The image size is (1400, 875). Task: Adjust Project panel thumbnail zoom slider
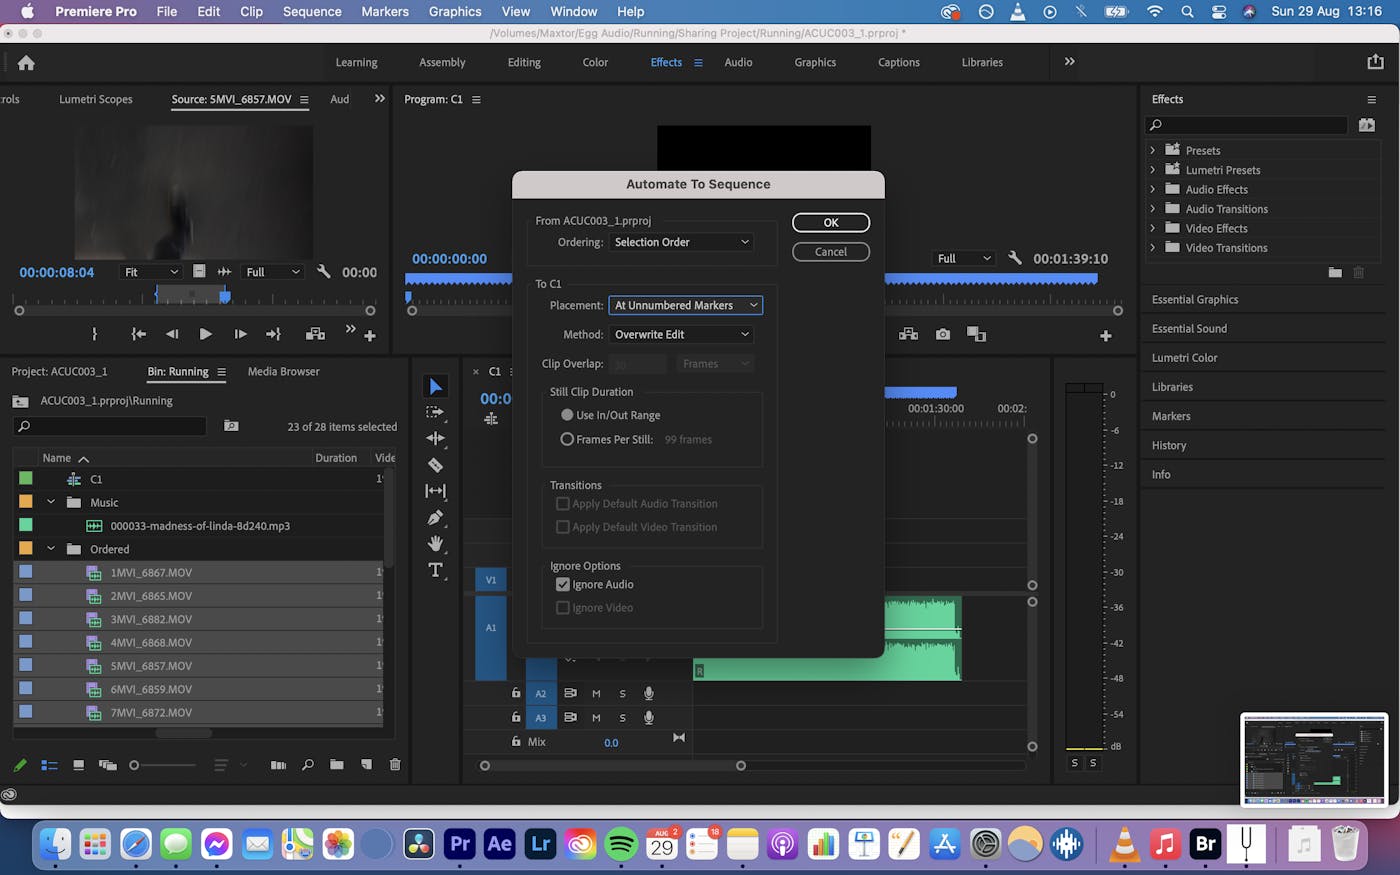tap(163, 765)
